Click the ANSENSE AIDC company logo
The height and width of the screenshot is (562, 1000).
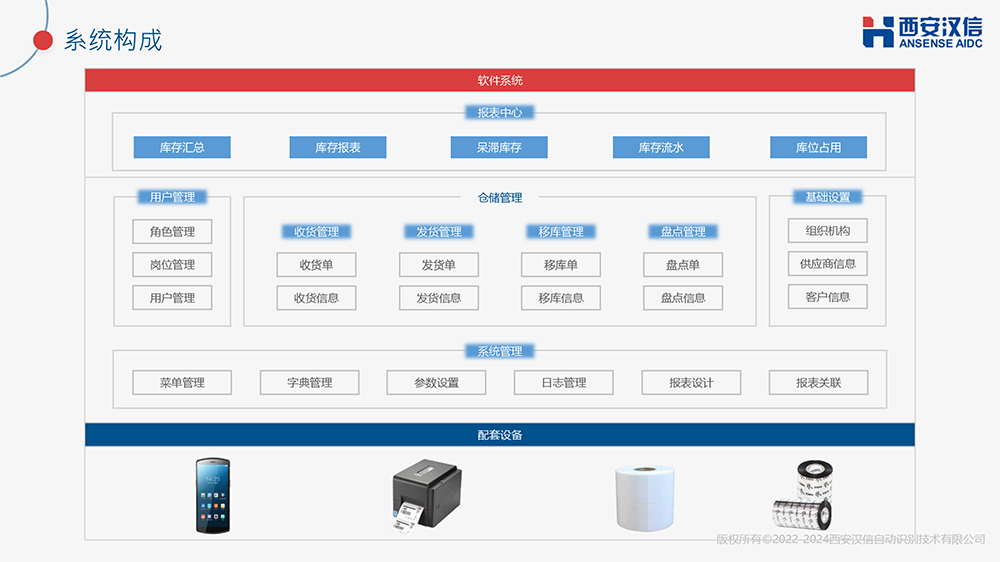click(922, 32)
